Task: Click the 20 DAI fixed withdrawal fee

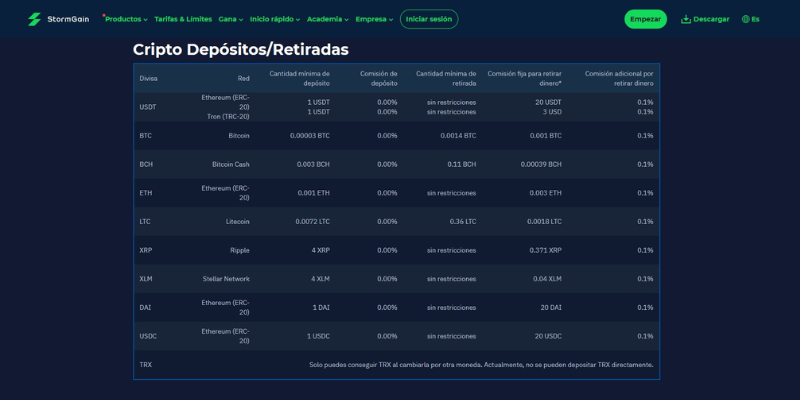Action: [x=551, y=307]
